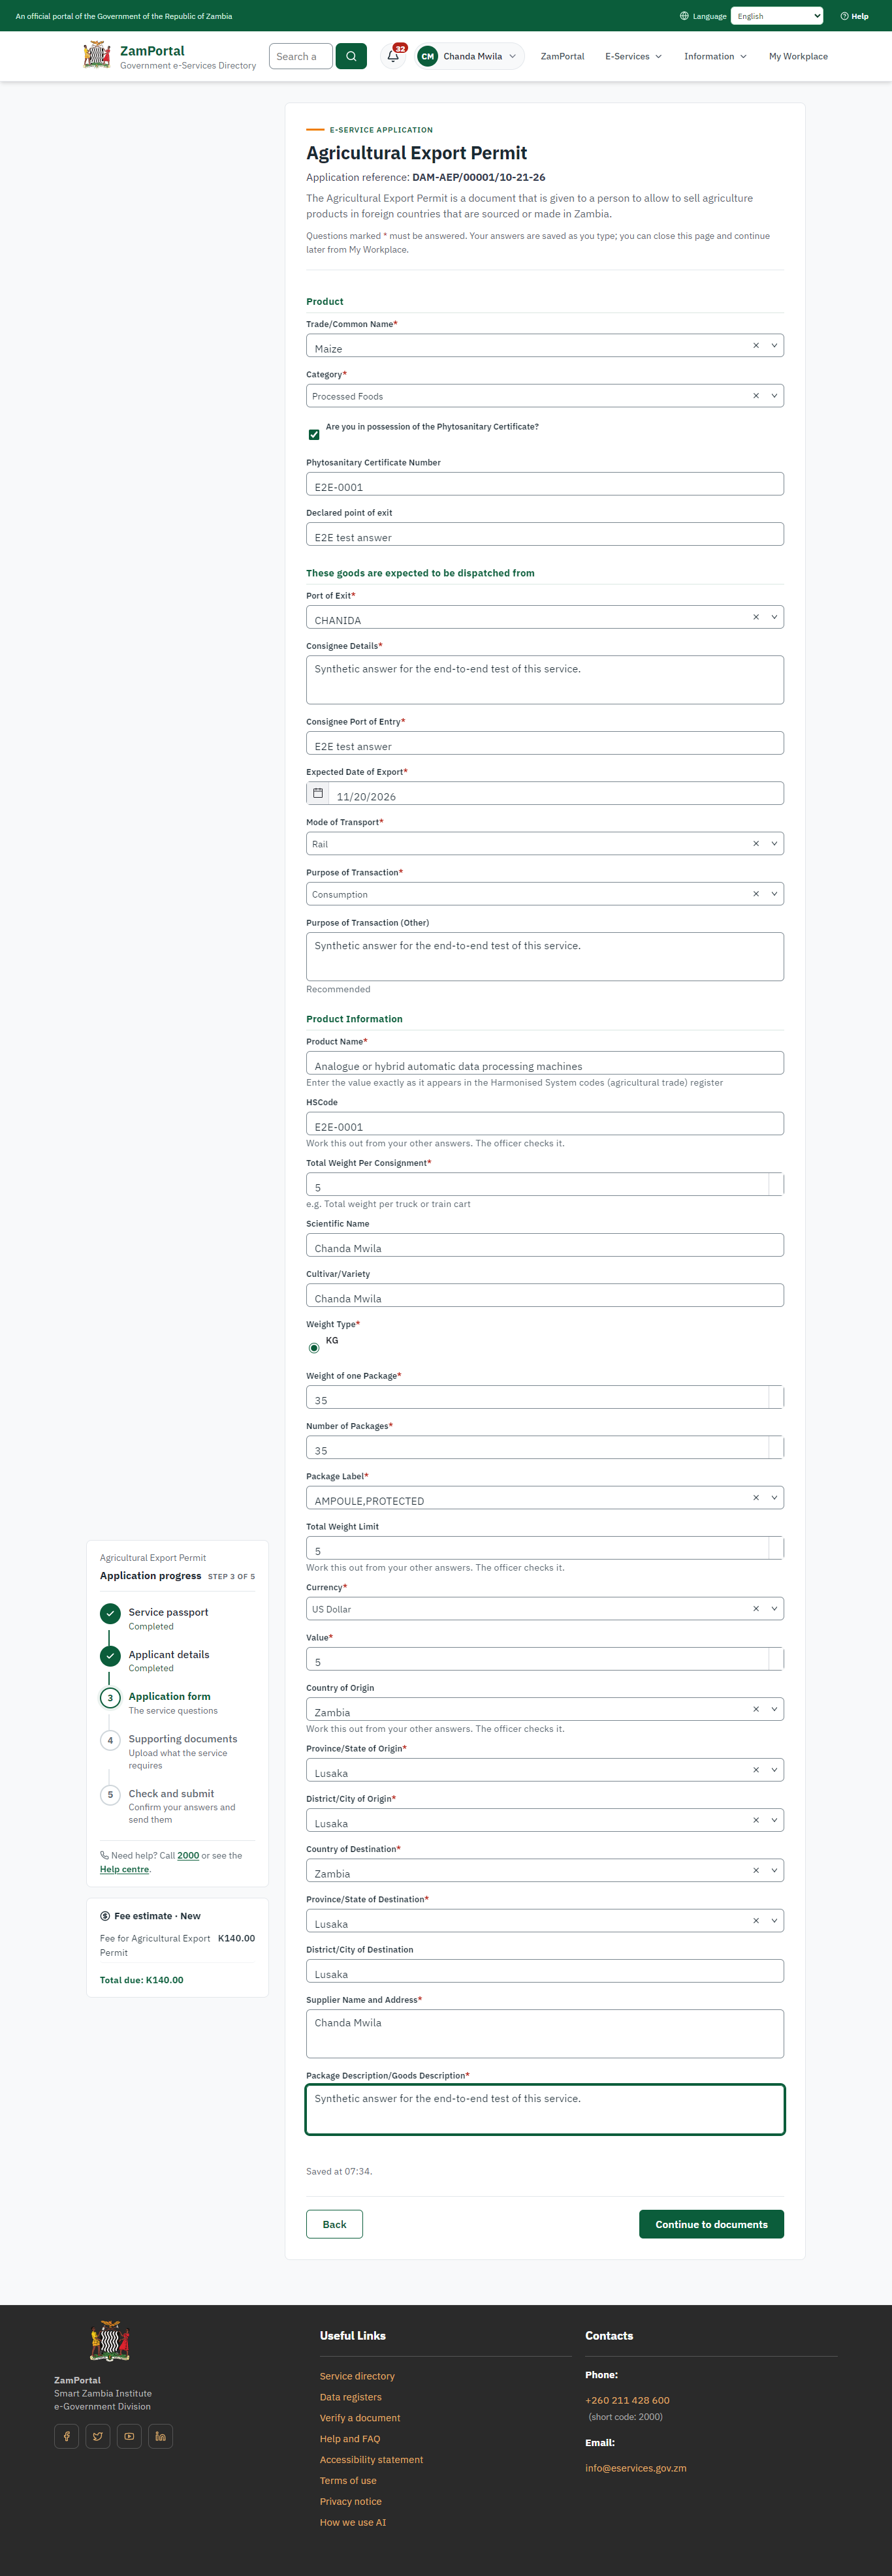
Task: Open the Verify a document link
Action: [x=360, y=2418]
